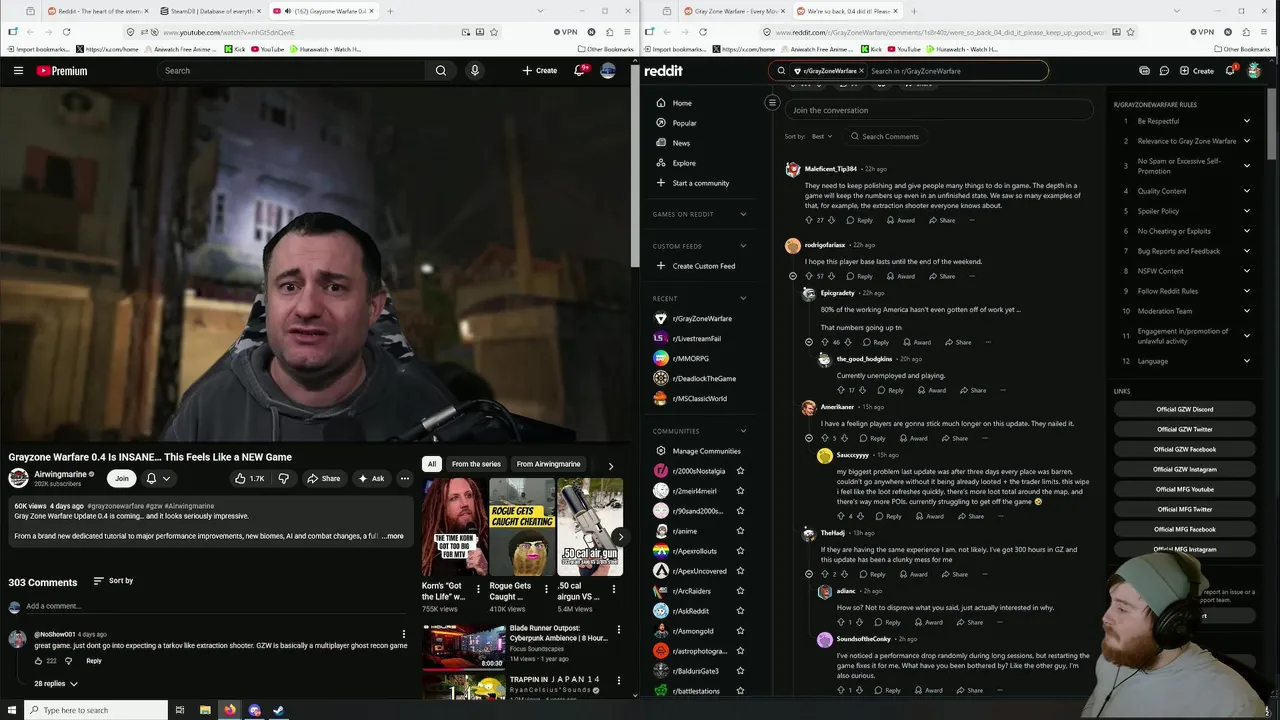The height and width of the screenshot is (720, 1280).
Task: Downvote rodrigofariasx's comment
Action: coord(831,276)
